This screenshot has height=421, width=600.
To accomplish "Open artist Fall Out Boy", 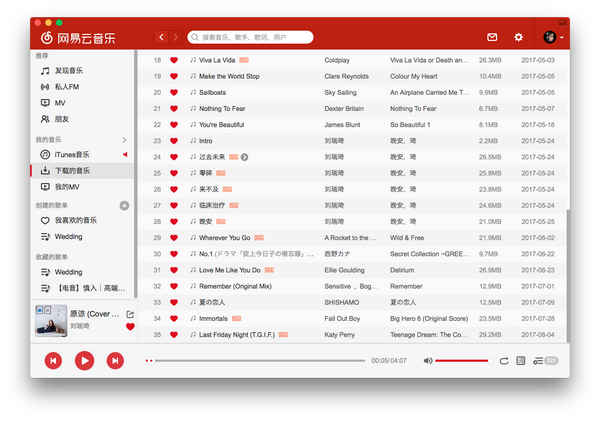I will pos(342,318).
